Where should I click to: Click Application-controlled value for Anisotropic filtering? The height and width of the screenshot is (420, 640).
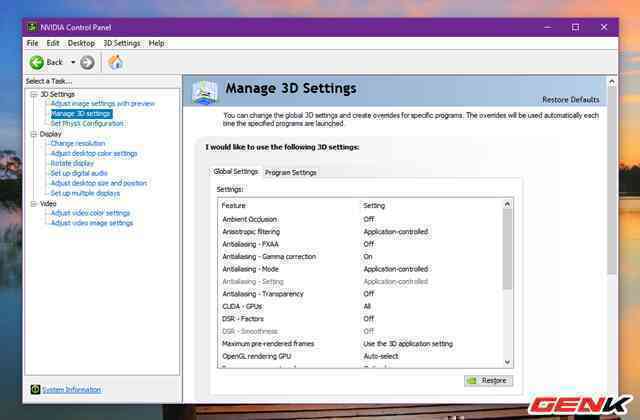(x=396, y=232)
